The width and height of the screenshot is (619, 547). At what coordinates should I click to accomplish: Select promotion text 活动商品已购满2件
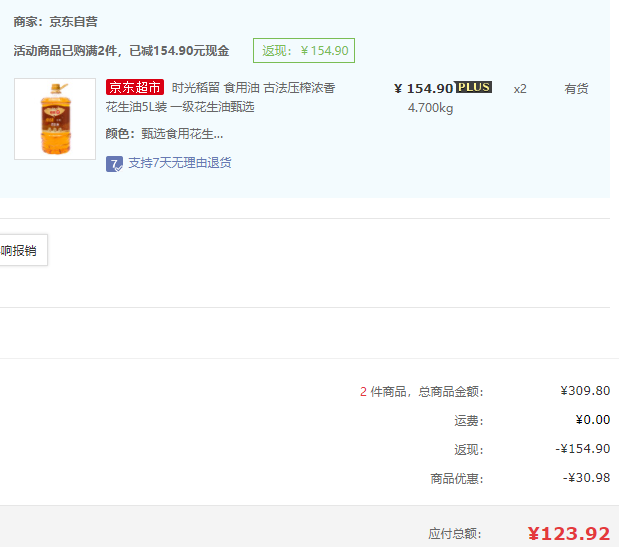[x=65, y=51]
